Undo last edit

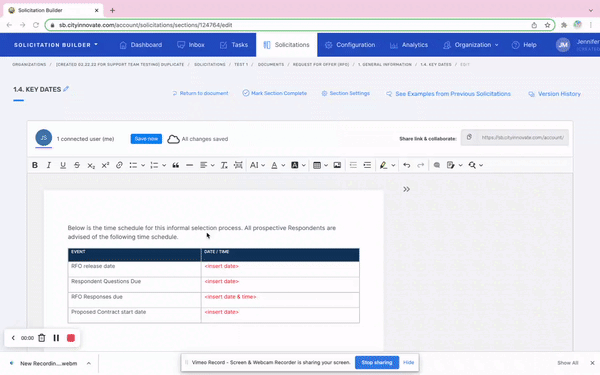(407, 165)
